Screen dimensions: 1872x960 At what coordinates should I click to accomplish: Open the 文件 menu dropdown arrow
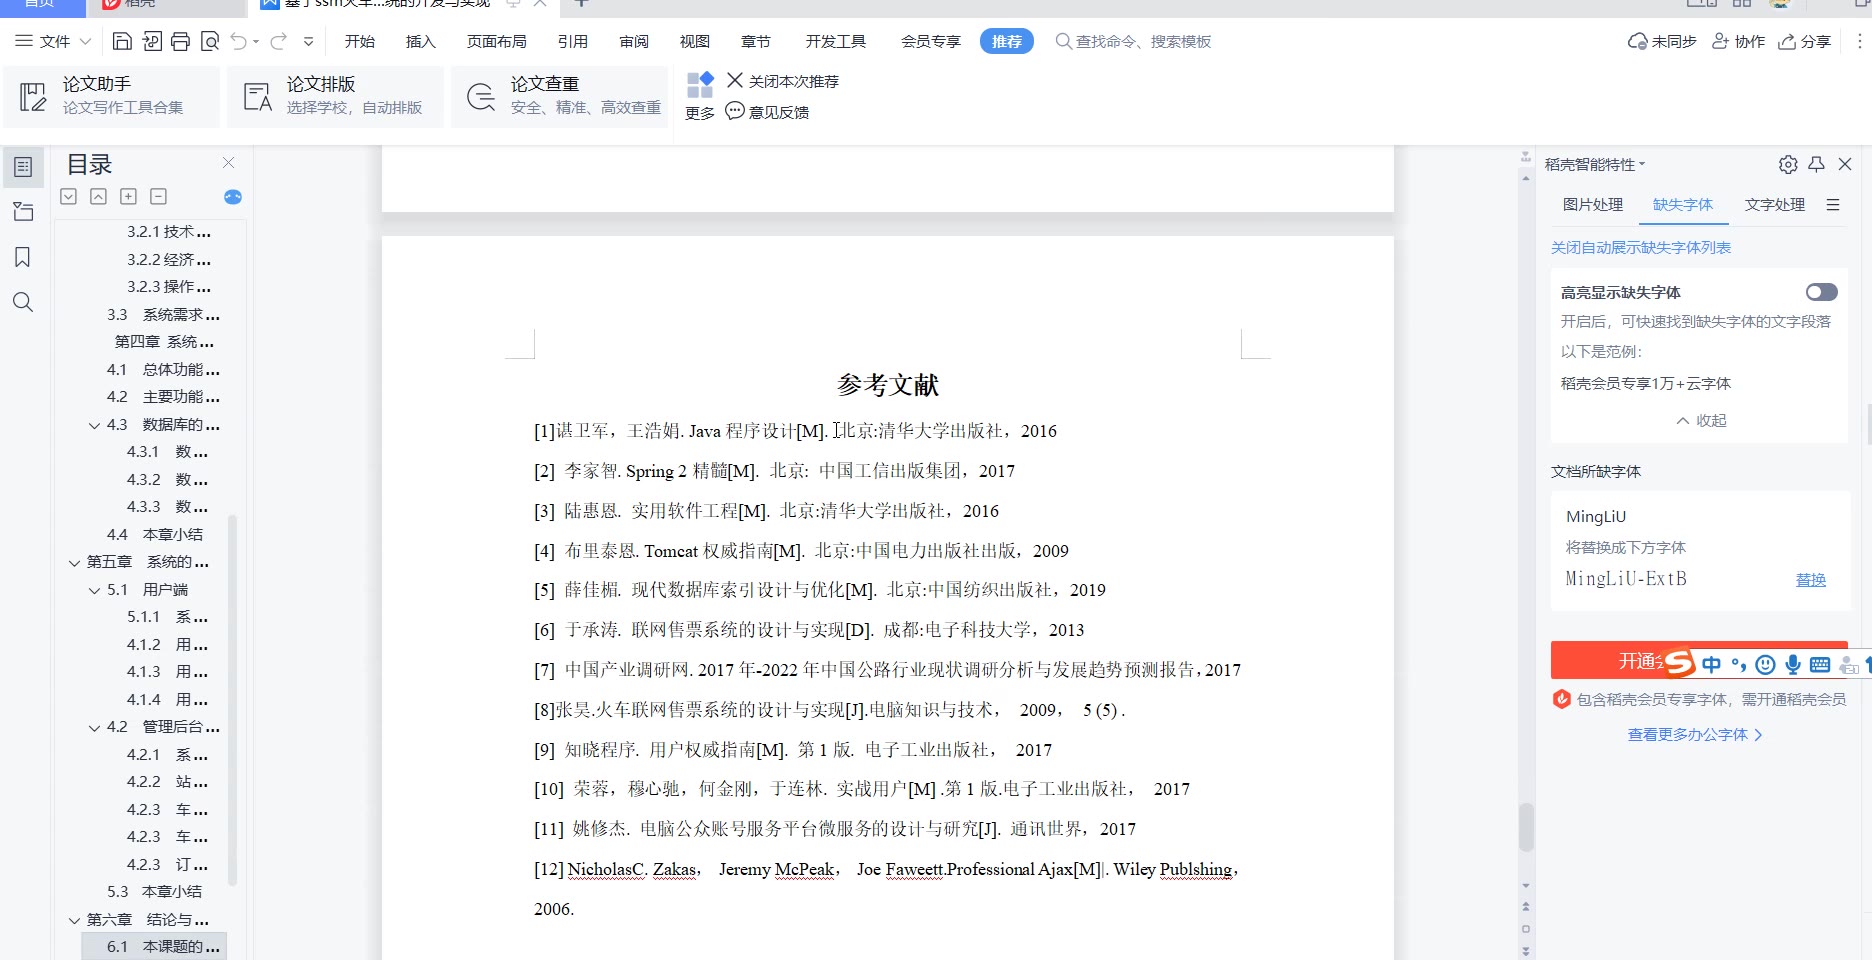tap(85, 41)
